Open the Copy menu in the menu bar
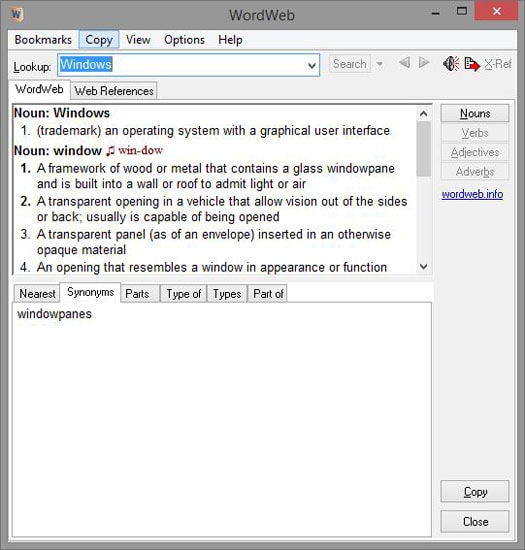The width and height of the screenshot is (525, 550). (99, 40)
